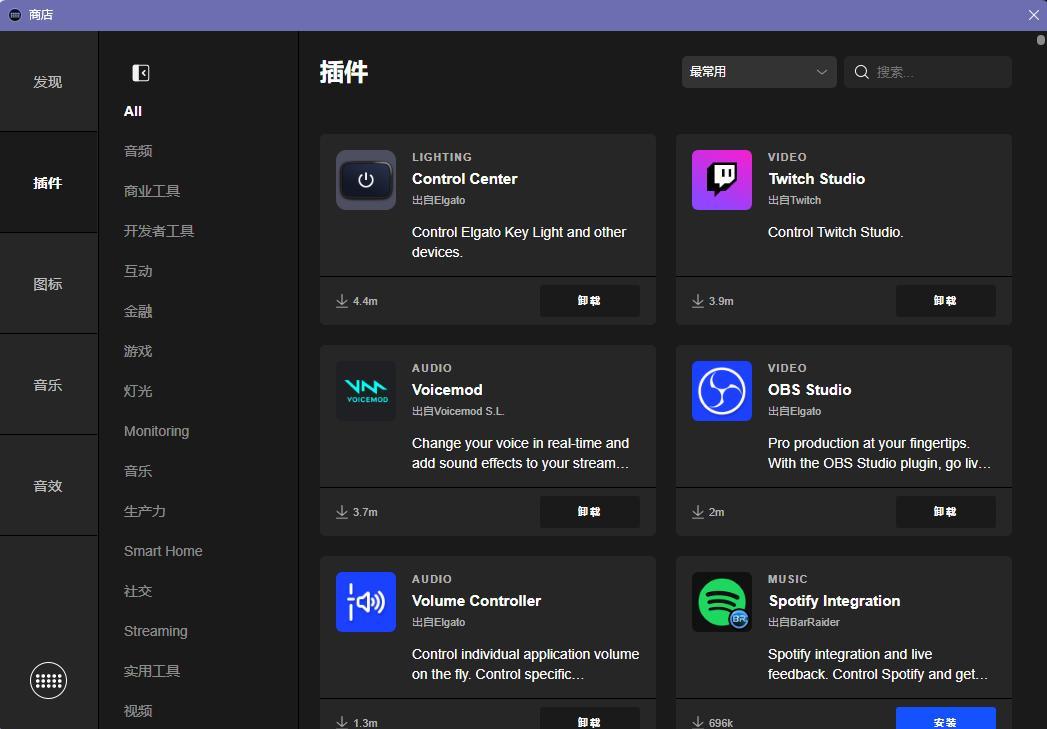Screen dimensions: 1047x729
Task: Switch to the 音乐 store section tab
Action: (x=49, y=385)
